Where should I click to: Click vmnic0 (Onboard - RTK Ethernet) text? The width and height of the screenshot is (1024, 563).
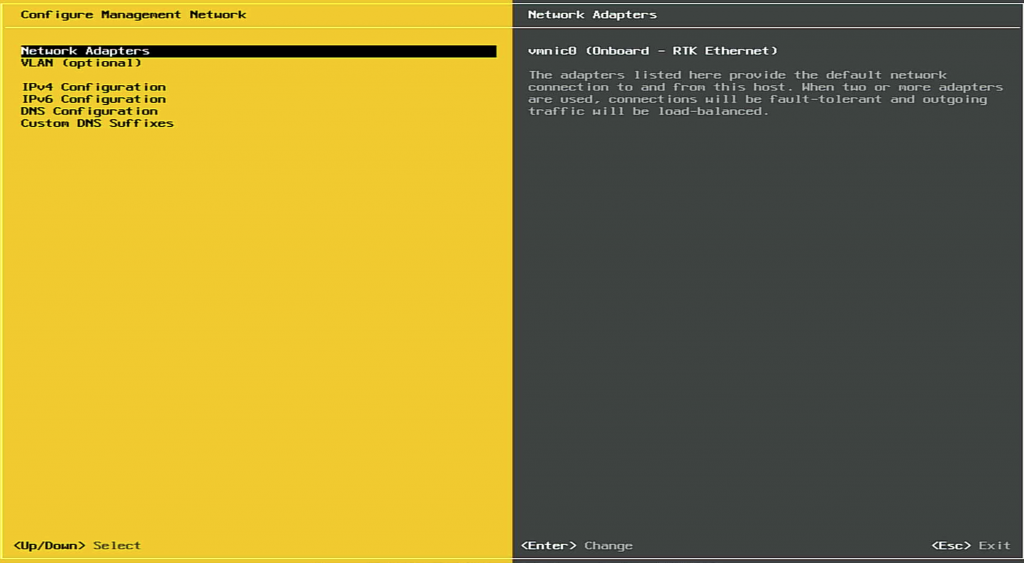[653, 51]
